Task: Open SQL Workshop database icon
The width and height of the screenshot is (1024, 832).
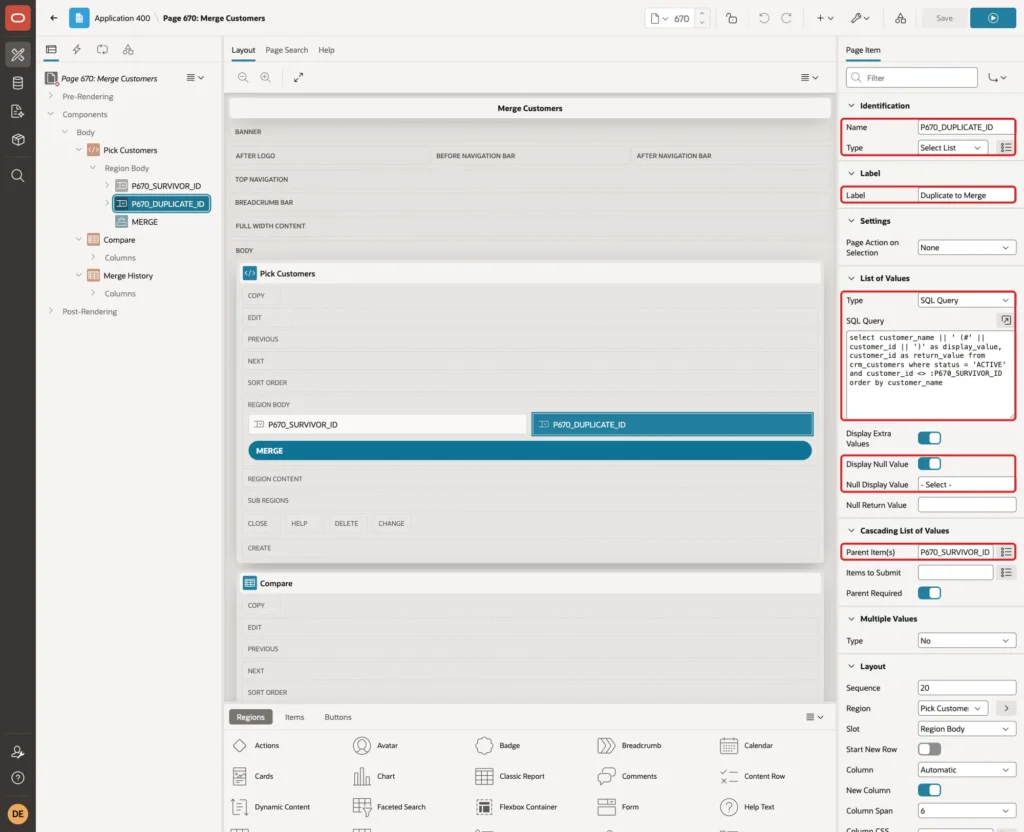Action: tap(18, 83)
